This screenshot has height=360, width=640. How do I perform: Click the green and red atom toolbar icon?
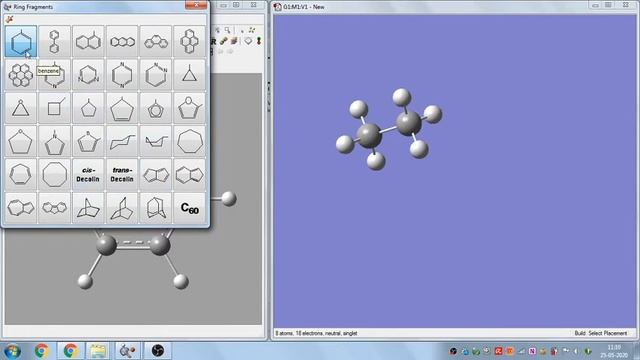click(259, 41)
